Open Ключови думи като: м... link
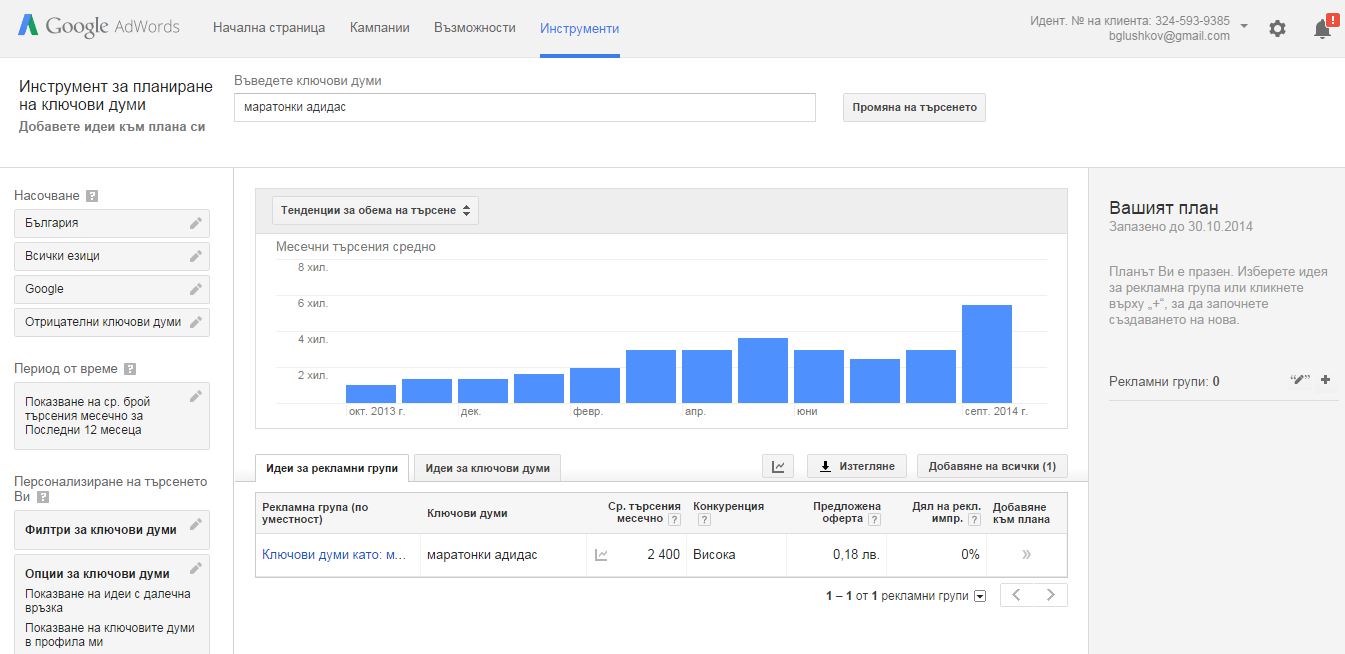Screen dimensions: 1345x654 pos(334,555)
